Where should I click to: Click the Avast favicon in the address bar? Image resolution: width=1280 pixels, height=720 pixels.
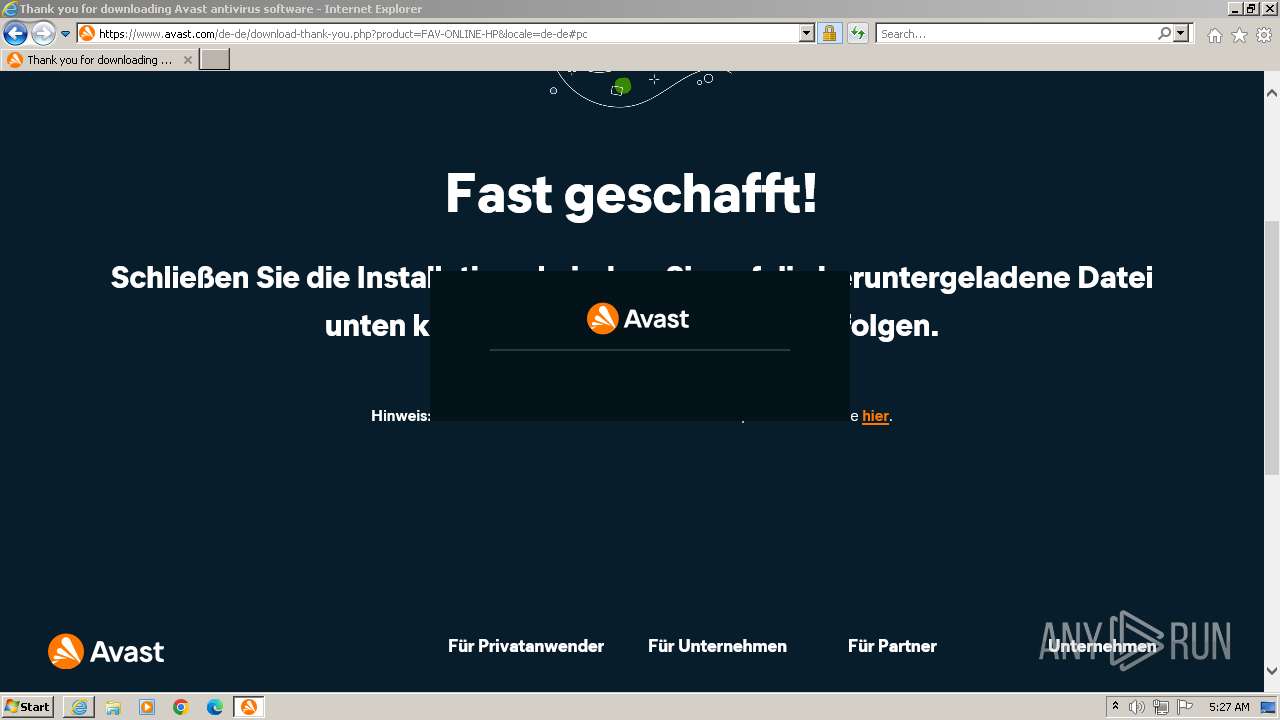pyautogui.click(x=87, y=33)
